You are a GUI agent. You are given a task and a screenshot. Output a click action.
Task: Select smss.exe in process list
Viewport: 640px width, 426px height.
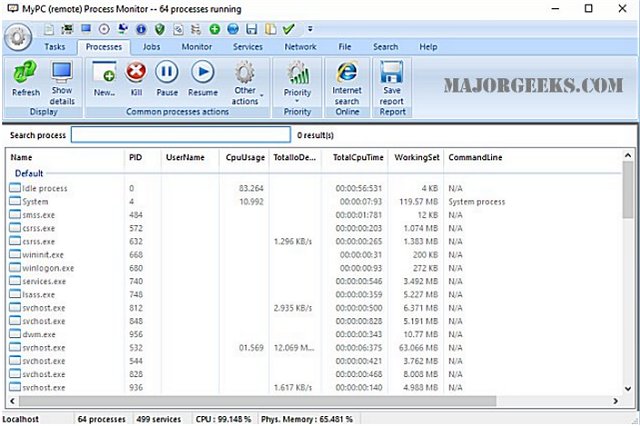click(x=314, y=215)
